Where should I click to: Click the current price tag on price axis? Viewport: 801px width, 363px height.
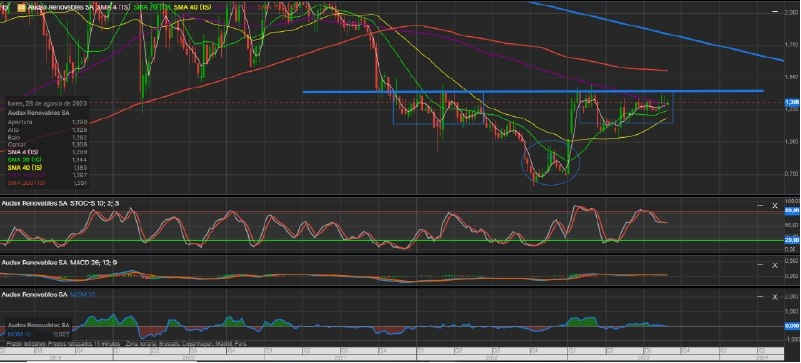coord(792,102)
